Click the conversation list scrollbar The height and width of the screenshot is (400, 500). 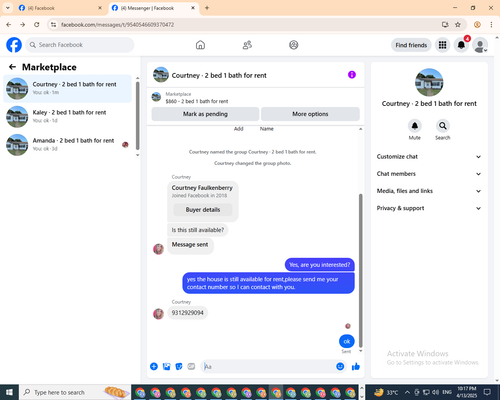pyautogui.click(x=137, y=117)
